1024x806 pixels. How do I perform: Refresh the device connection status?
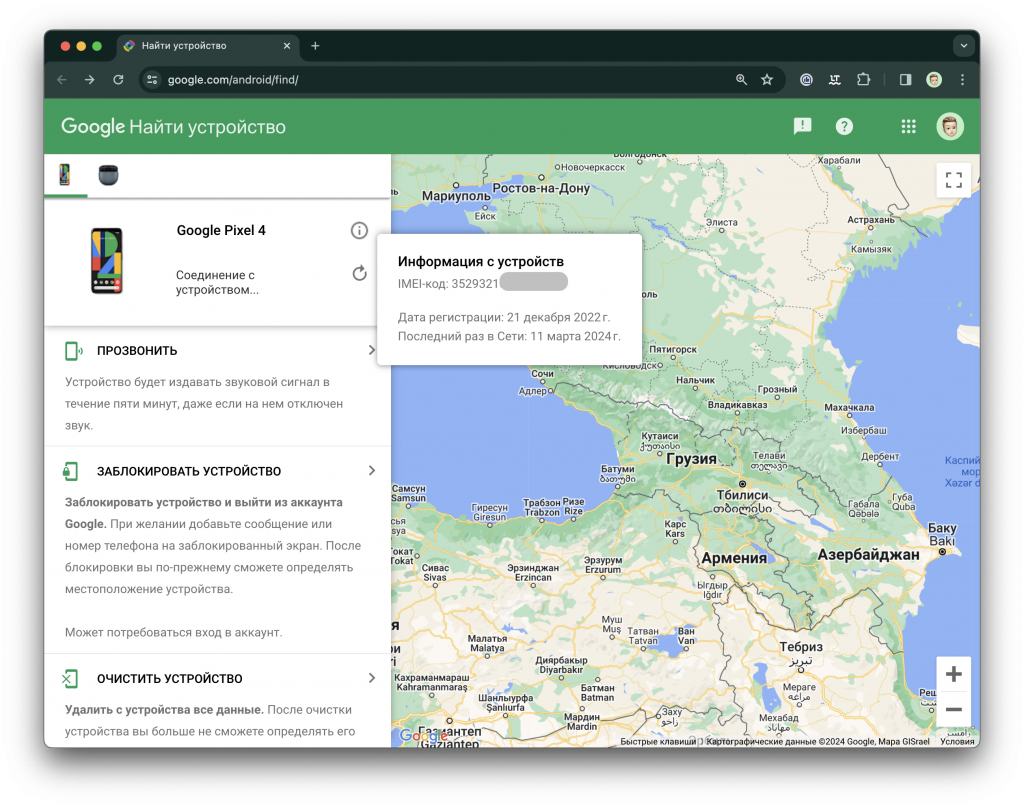coord(359,273)
